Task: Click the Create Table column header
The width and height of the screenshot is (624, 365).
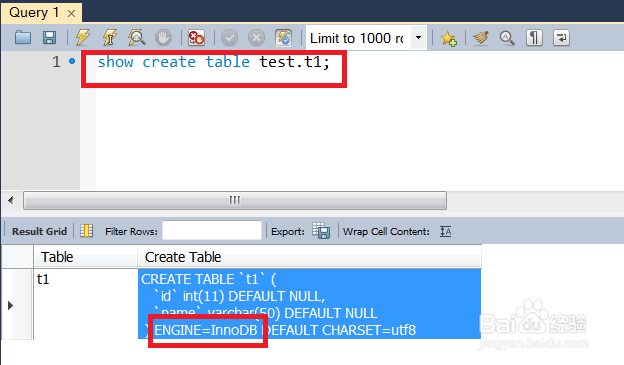Action: pos(310,257)
